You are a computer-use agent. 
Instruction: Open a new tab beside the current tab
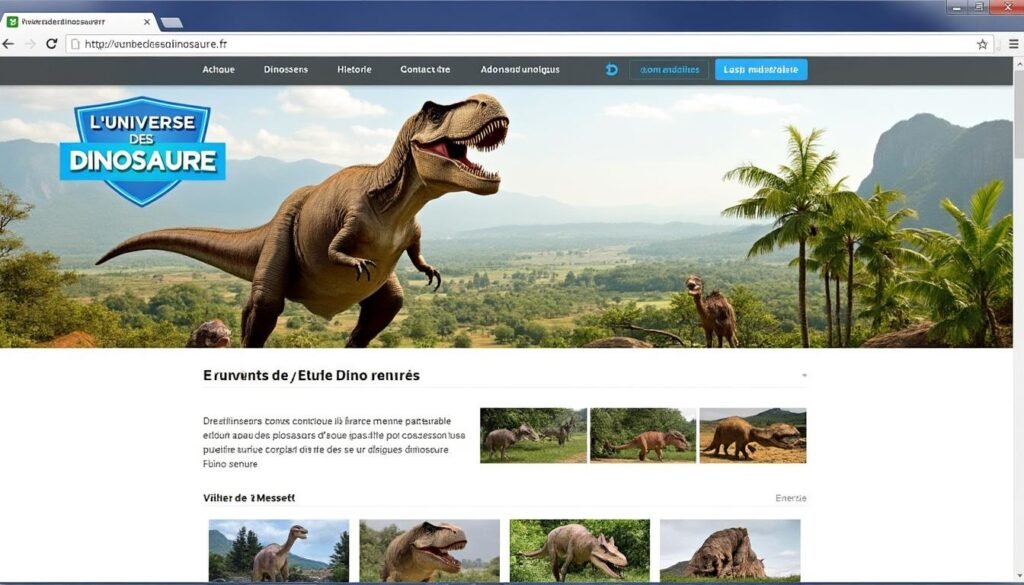[171, 22]
